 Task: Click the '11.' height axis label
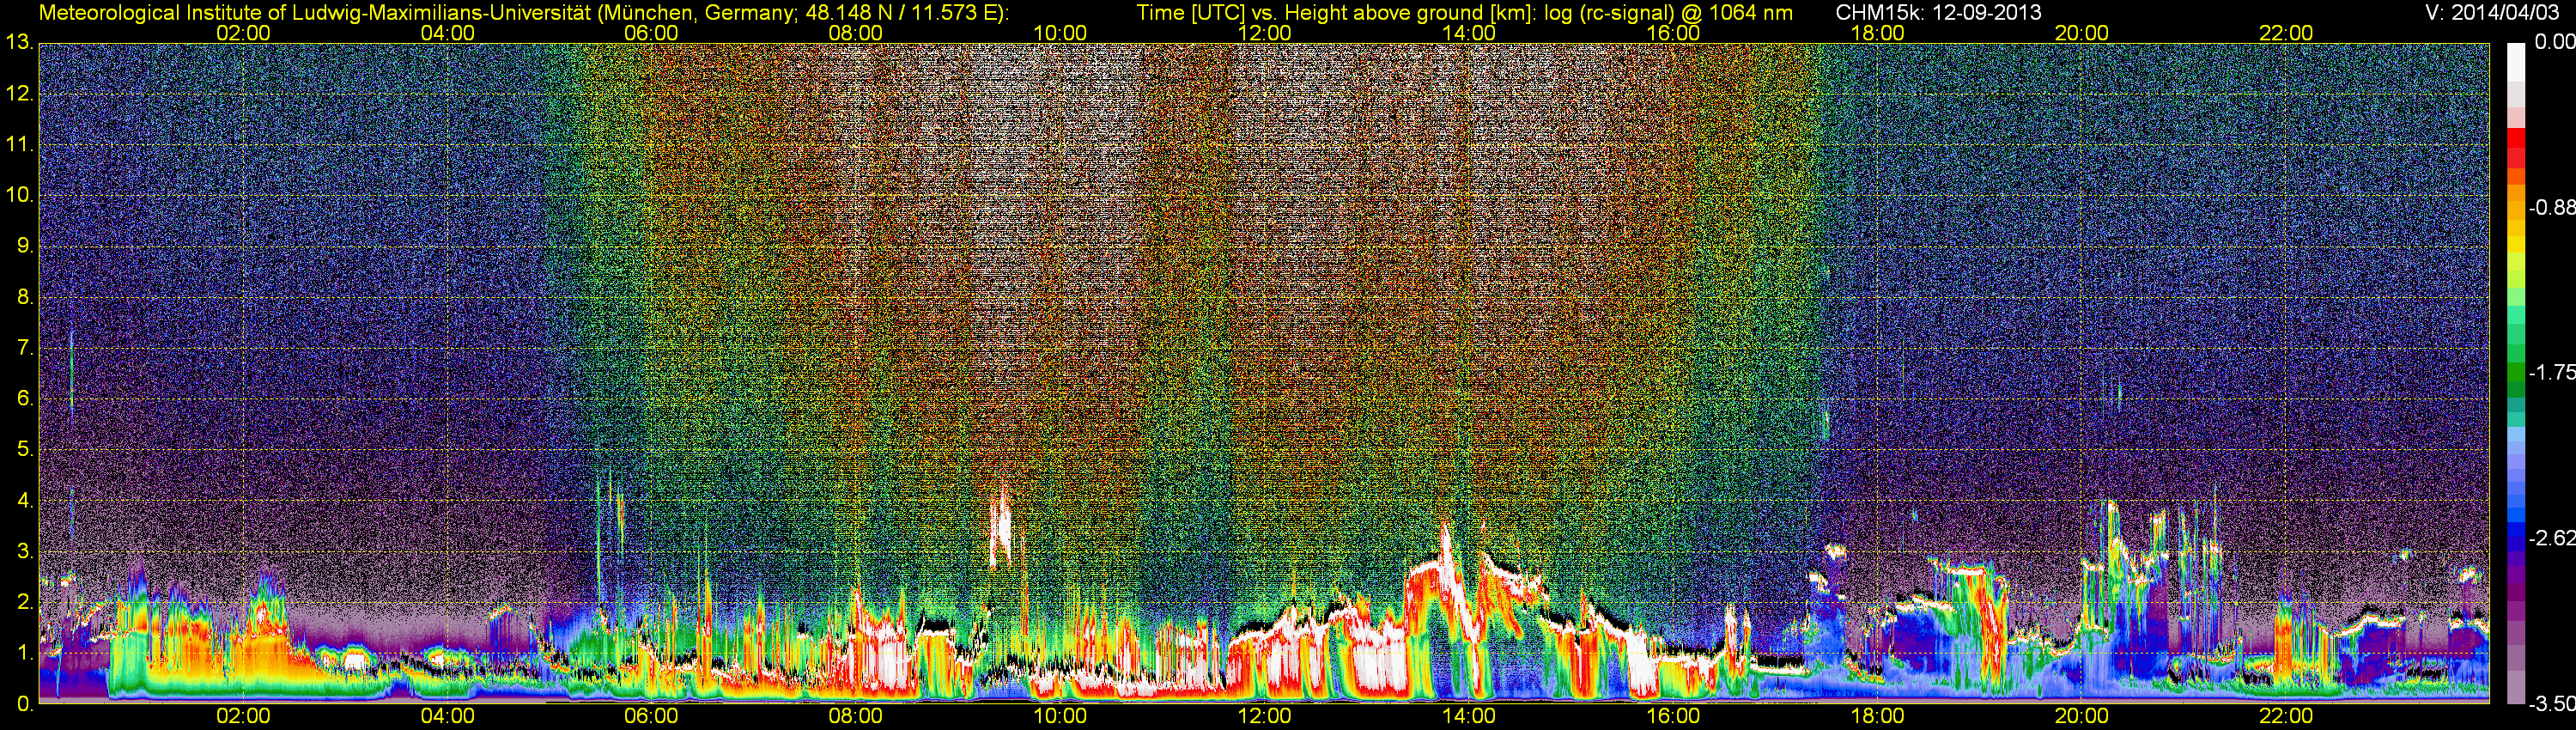click(20, 145)
